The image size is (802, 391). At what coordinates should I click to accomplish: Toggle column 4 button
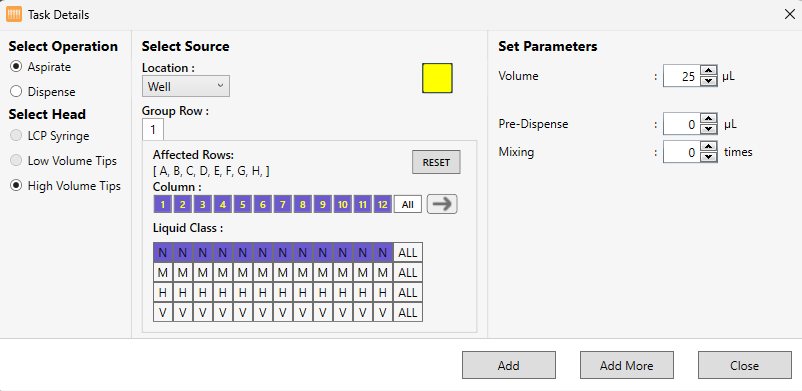pos(222,204)
